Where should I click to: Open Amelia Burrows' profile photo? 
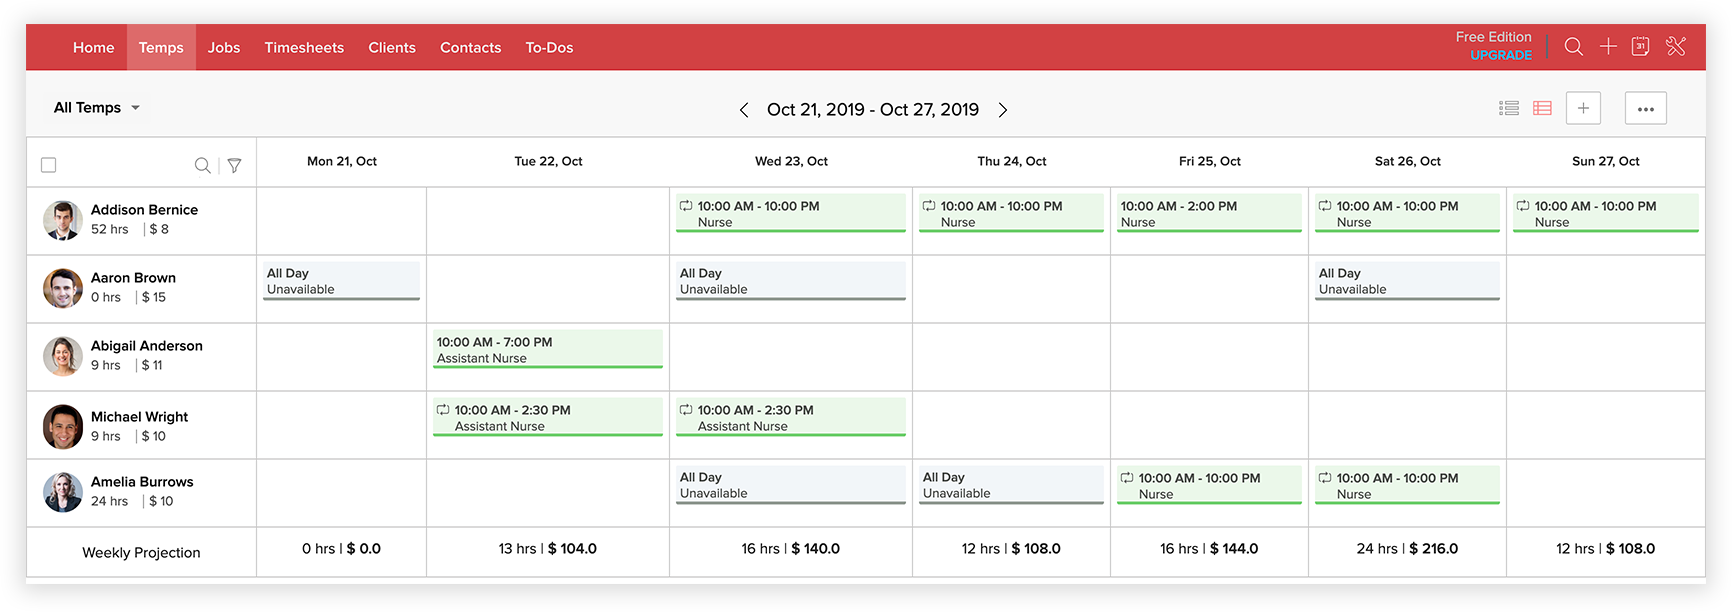(63, 492)
